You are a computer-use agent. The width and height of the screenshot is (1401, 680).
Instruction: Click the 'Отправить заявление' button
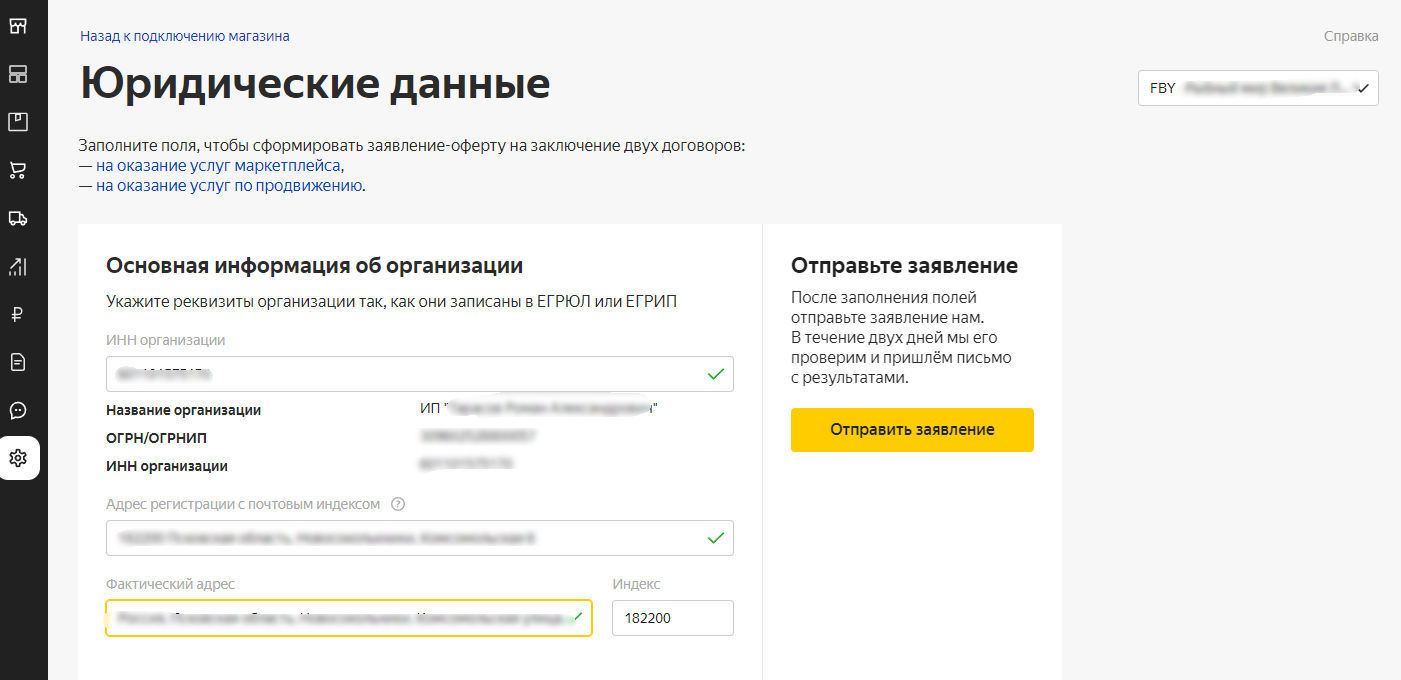(912, 430)
